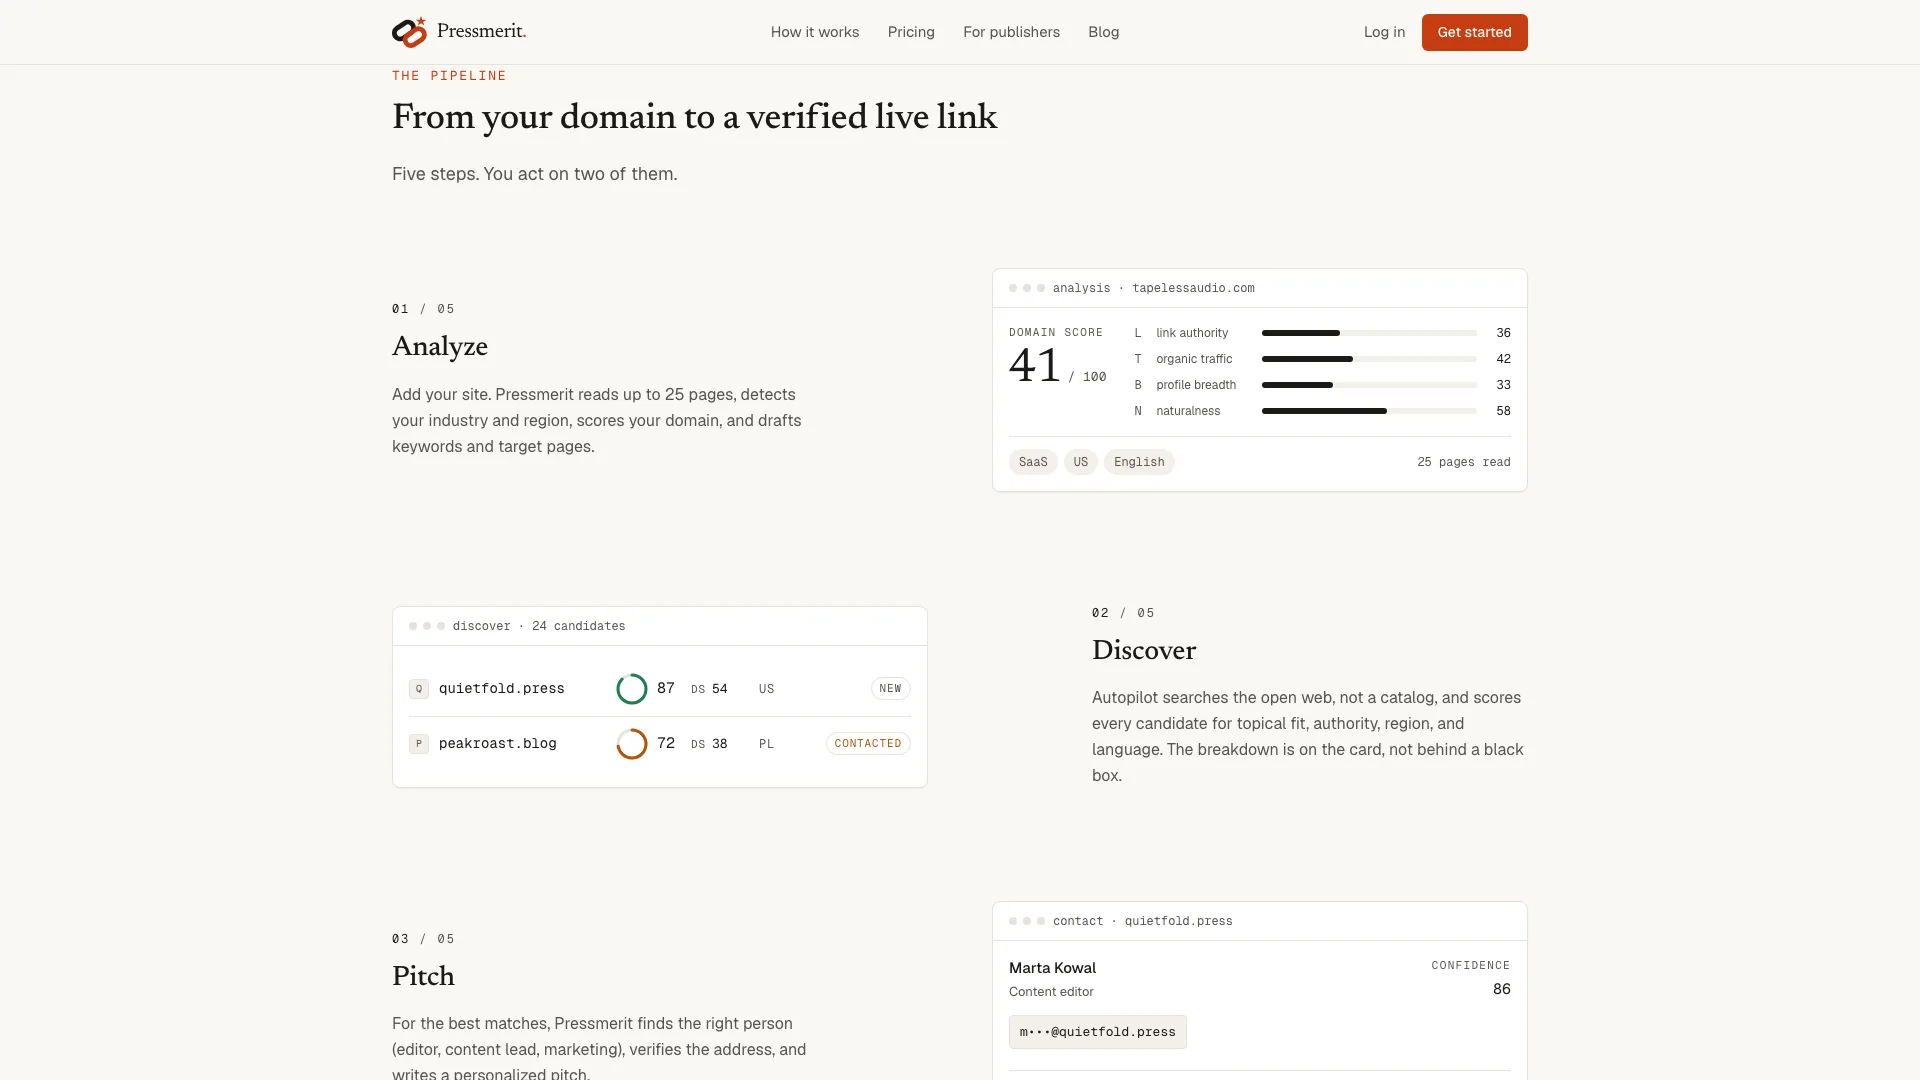1920x1080 pixels.
Task: Click the profile breadth progress bar
Action: [1369, 385]
